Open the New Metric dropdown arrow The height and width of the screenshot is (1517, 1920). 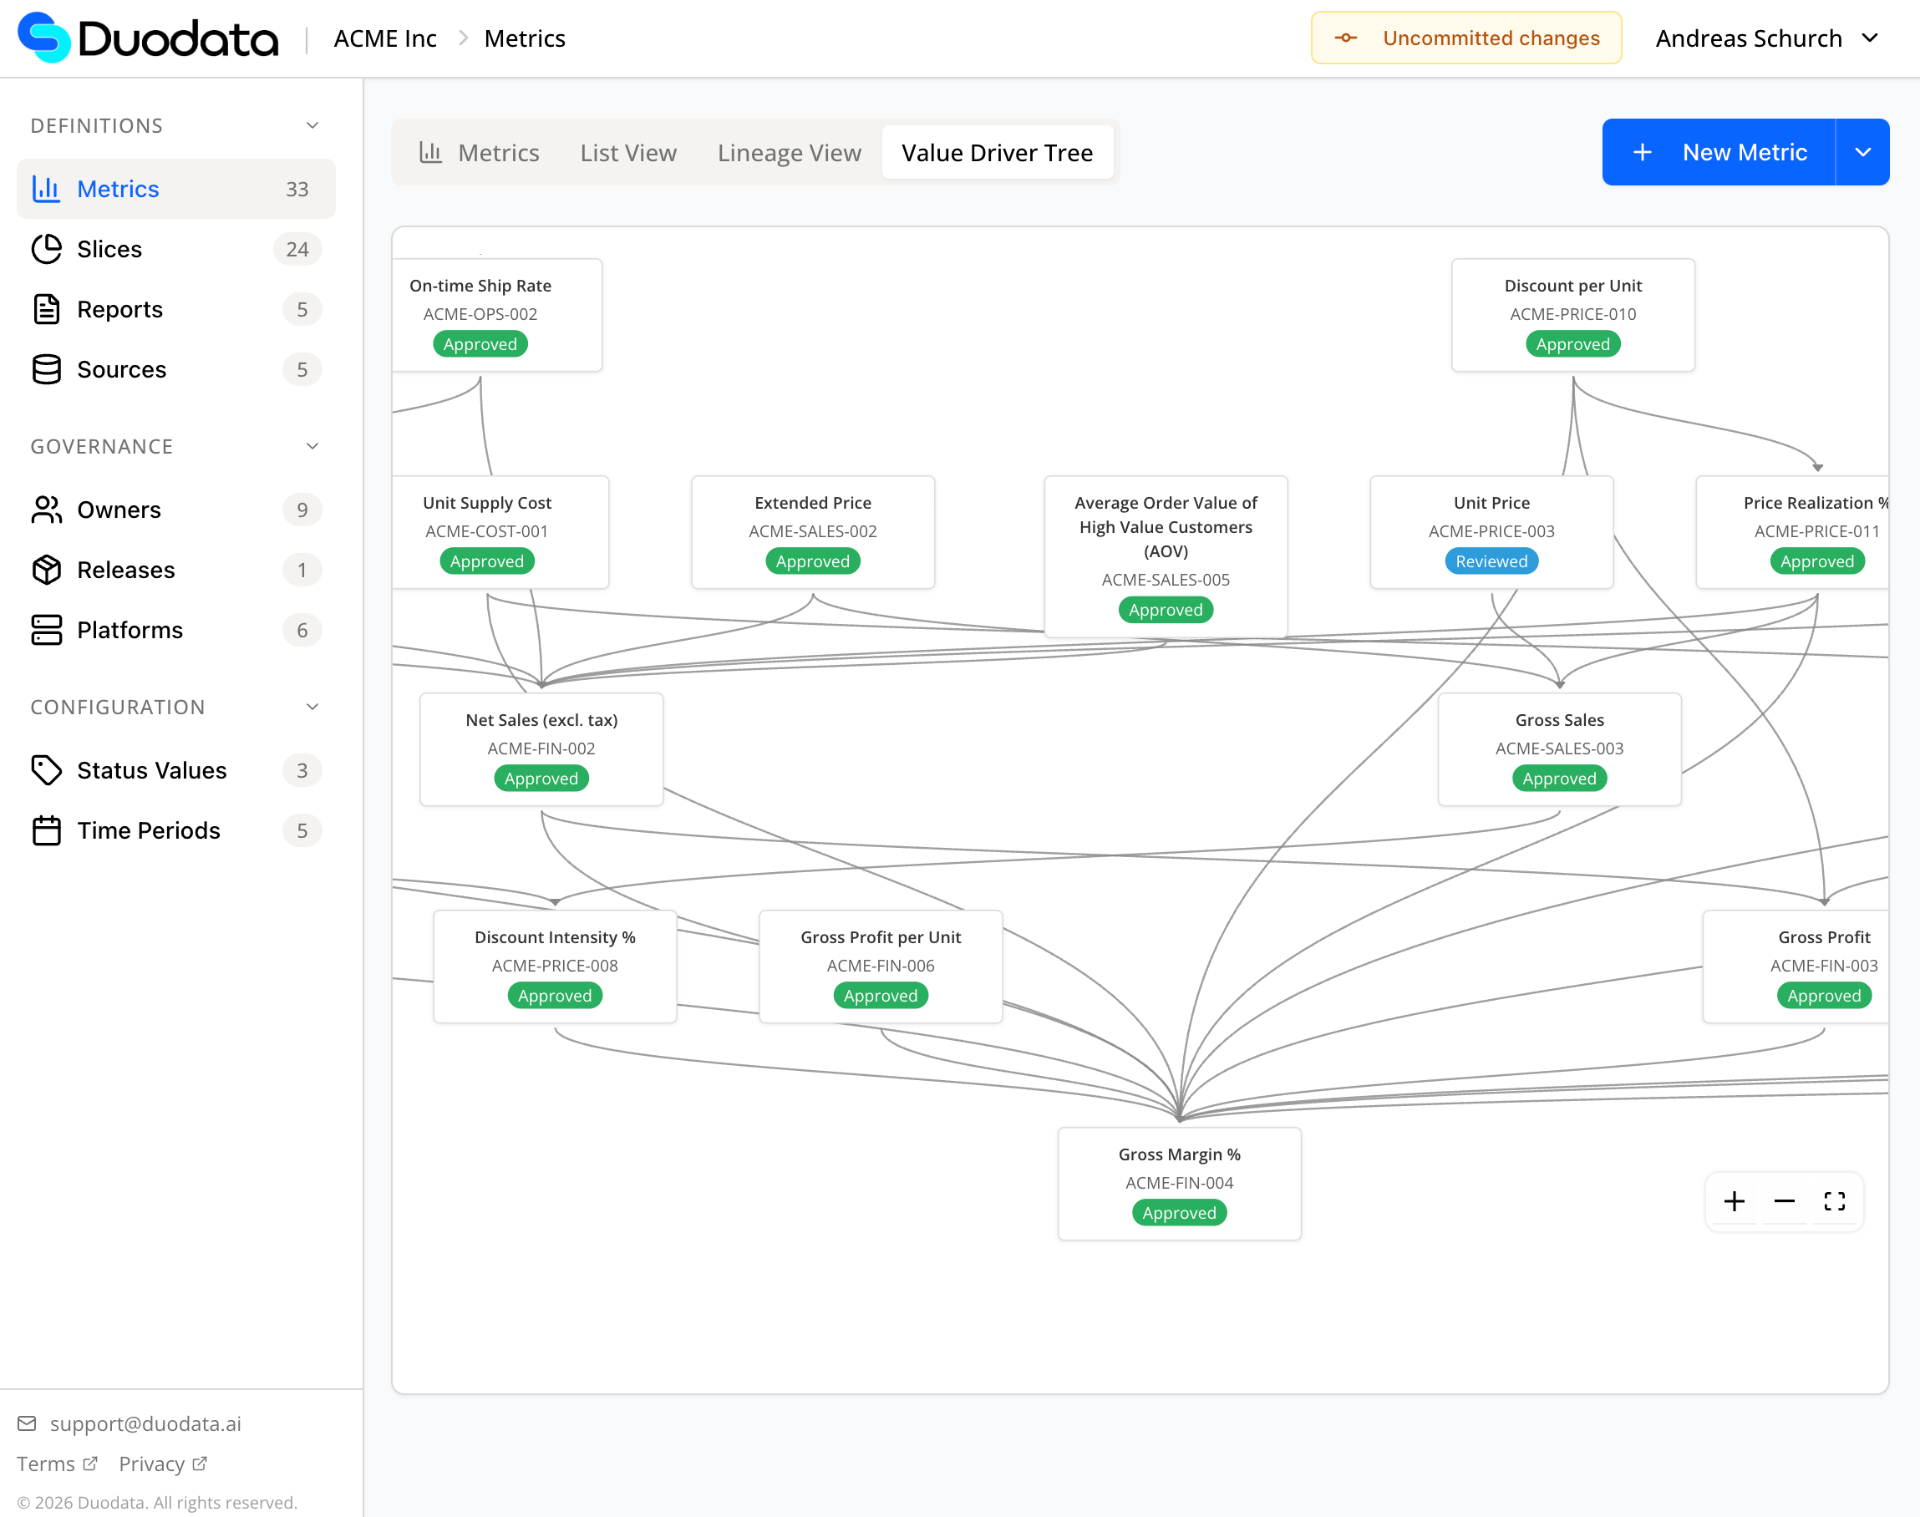(x=1863, y=152)
